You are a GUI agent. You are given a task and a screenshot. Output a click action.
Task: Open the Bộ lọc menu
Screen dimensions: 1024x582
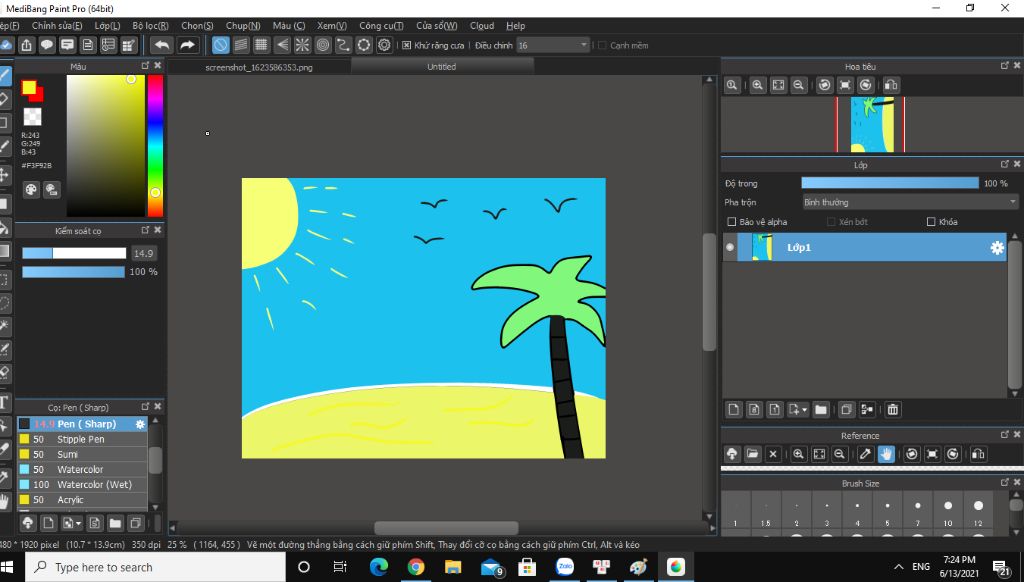pos(150,25)
